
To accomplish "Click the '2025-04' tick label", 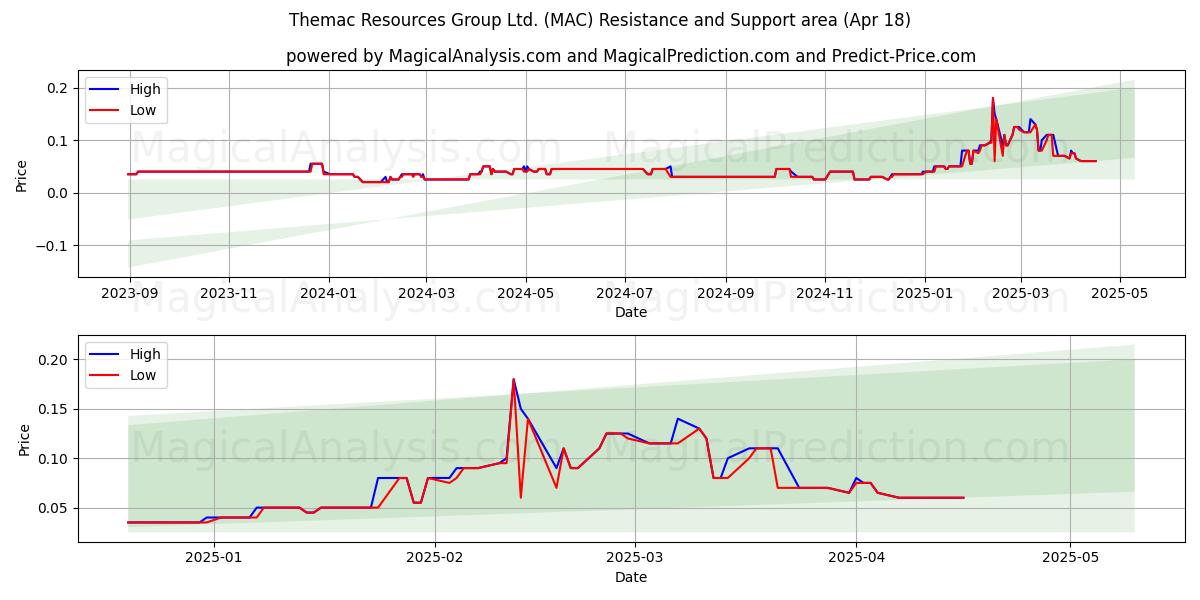I will point(857,558).
